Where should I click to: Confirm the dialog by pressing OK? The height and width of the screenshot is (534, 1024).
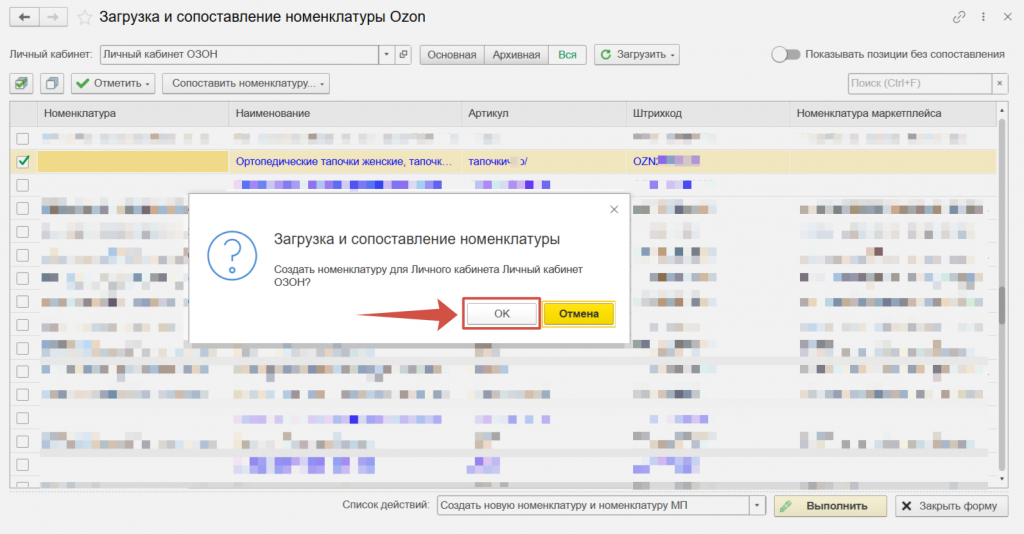502,313
